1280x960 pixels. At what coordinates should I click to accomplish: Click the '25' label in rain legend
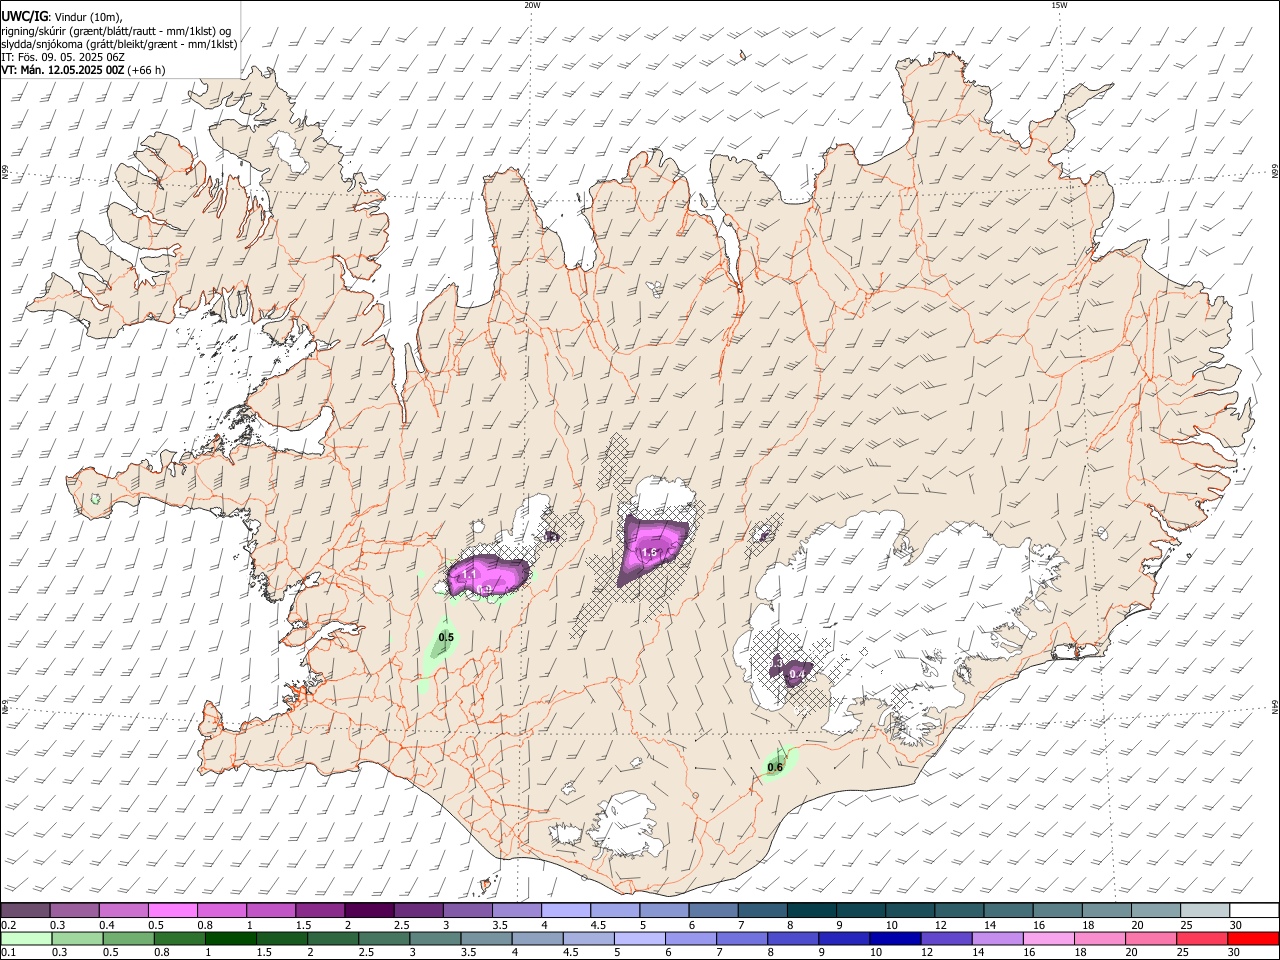(1184, 953)
